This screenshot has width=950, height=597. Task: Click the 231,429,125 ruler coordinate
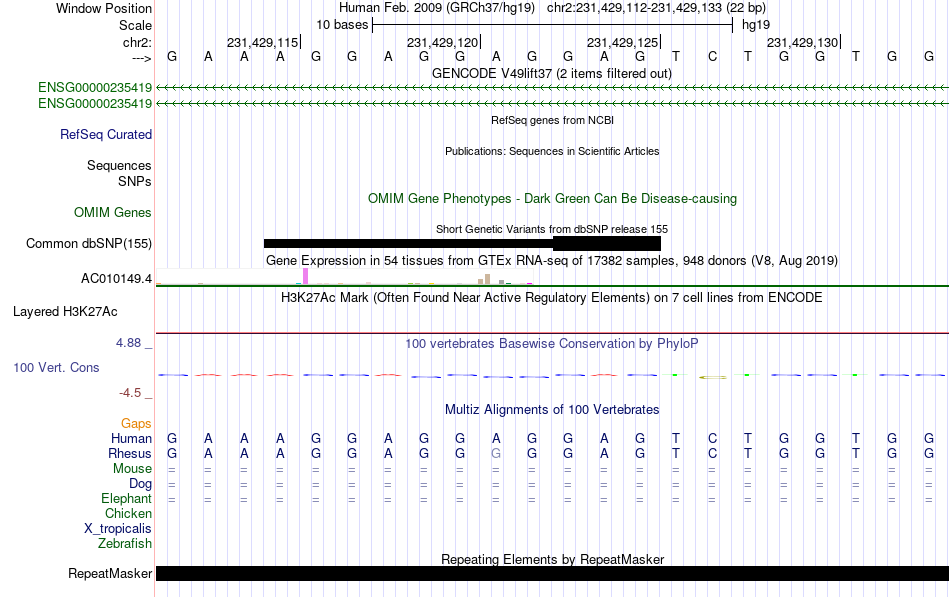622,42
